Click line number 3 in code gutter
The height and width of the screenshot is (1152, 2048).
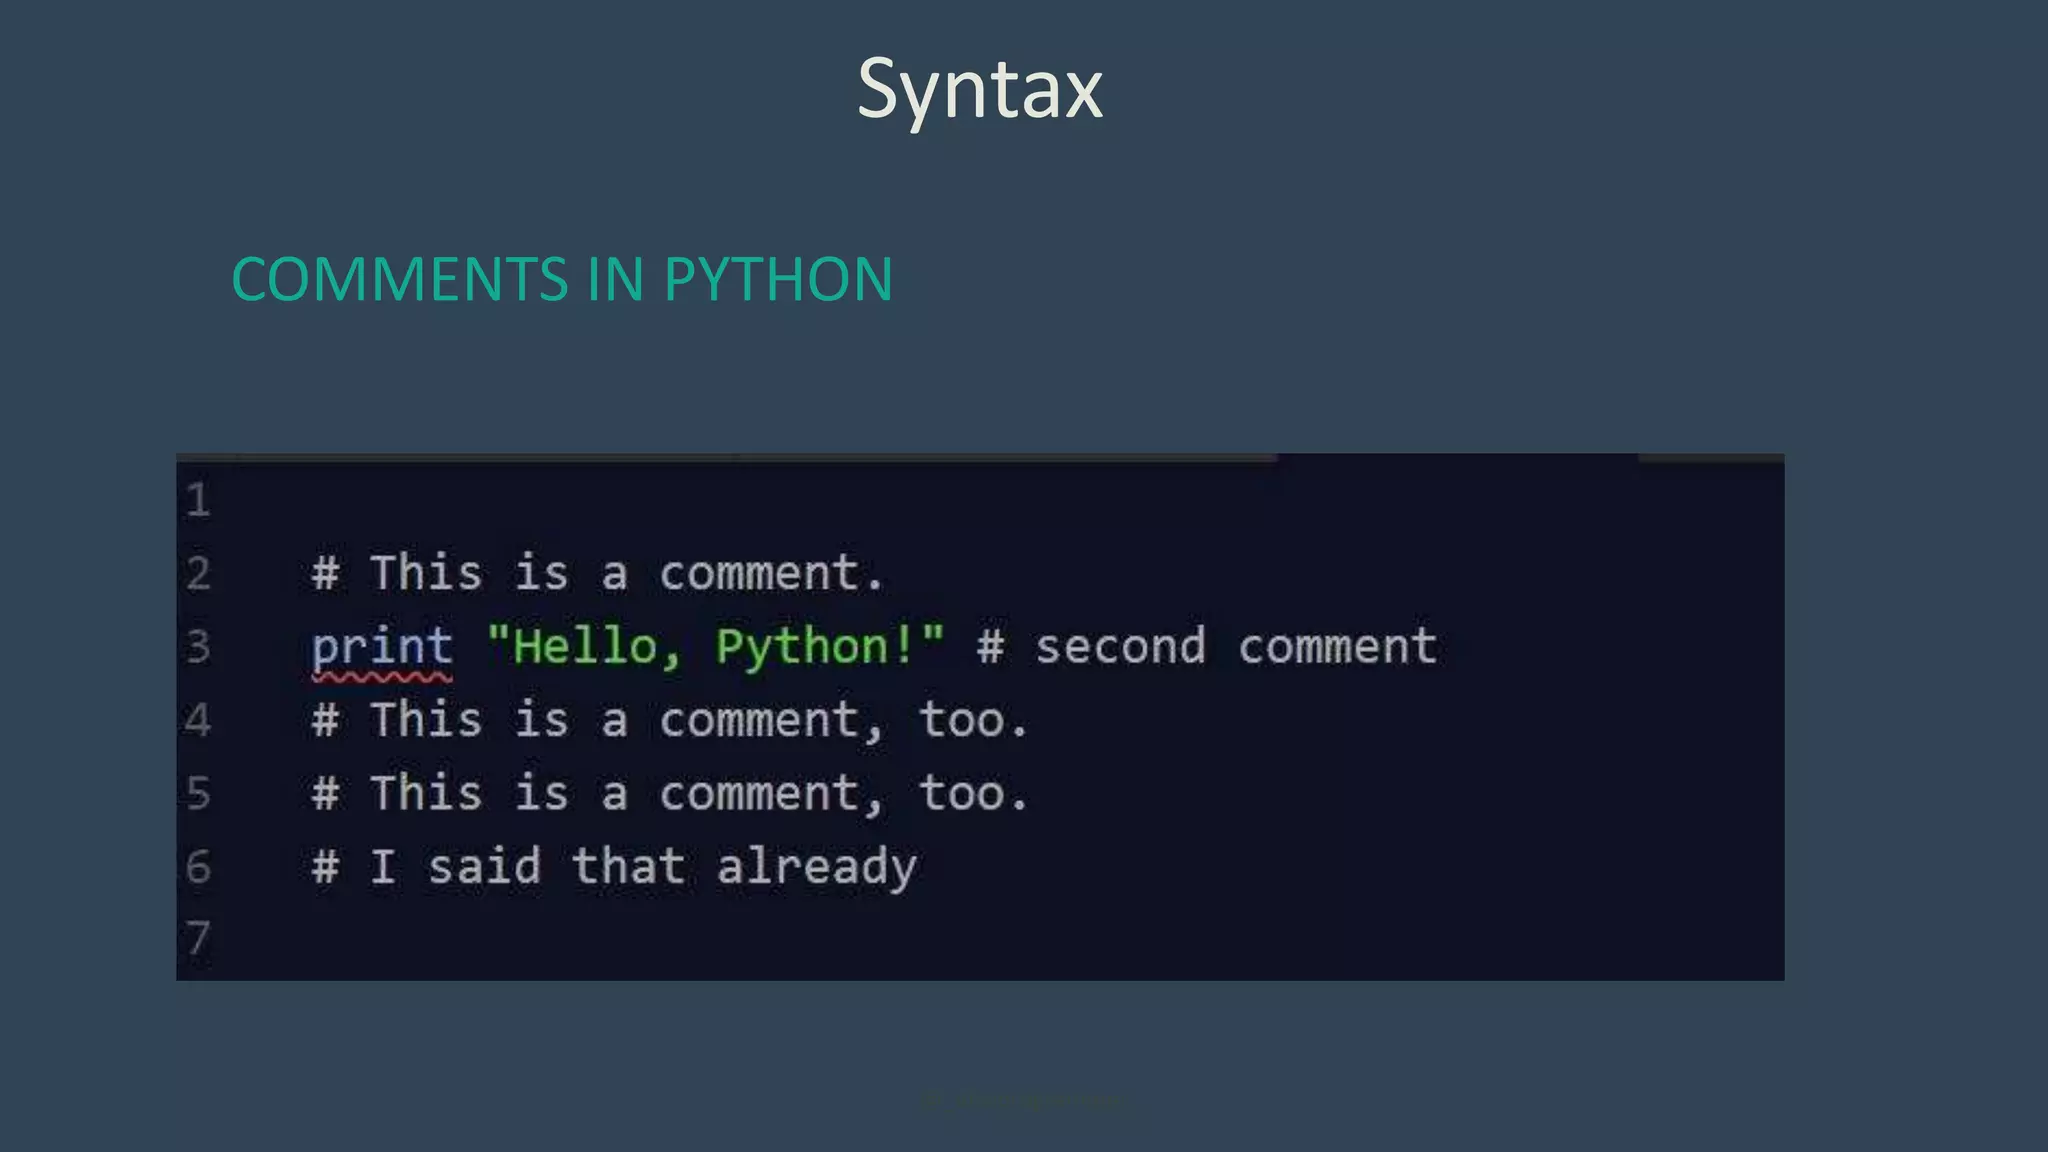tap(198, 646)
